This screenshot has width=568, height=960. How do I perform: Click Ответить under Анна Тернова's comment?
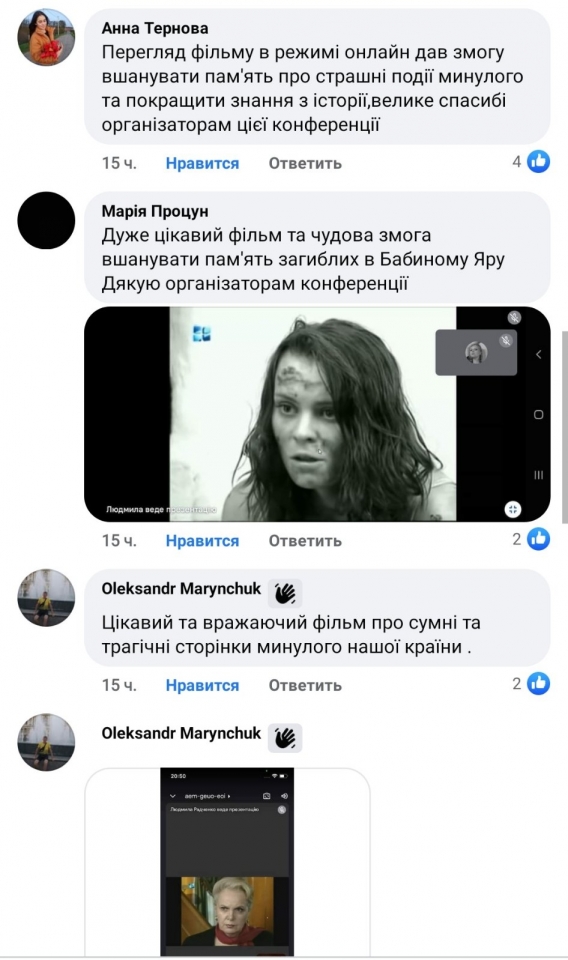click(x=305, y=163)
